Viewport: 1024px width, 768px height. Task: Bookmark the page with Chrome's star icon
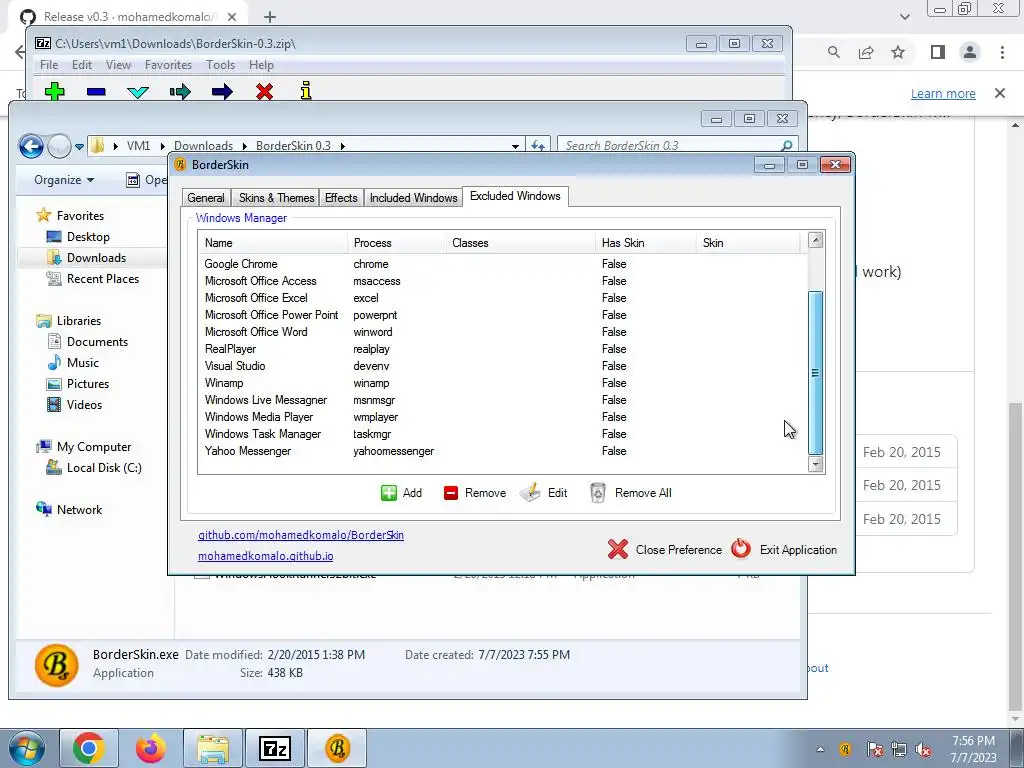[898, 52]
